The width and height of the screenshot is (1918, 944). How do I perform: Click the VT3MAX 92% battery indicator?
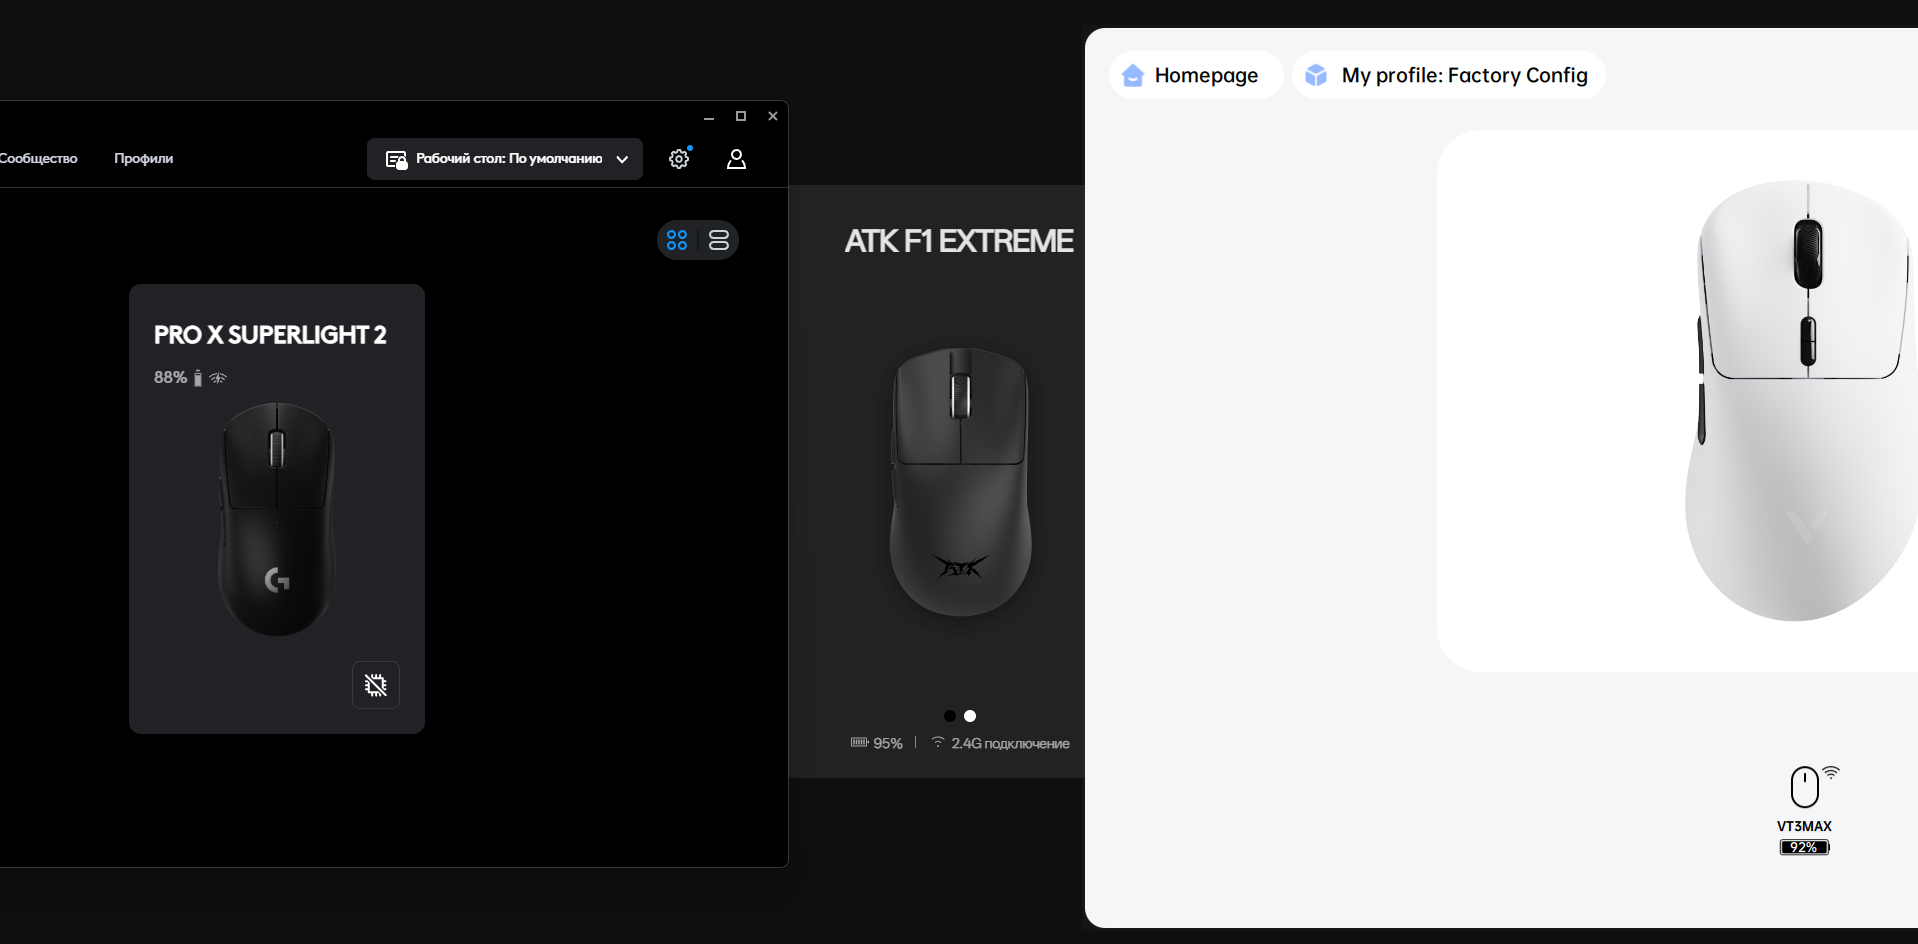pos(1804,847)
